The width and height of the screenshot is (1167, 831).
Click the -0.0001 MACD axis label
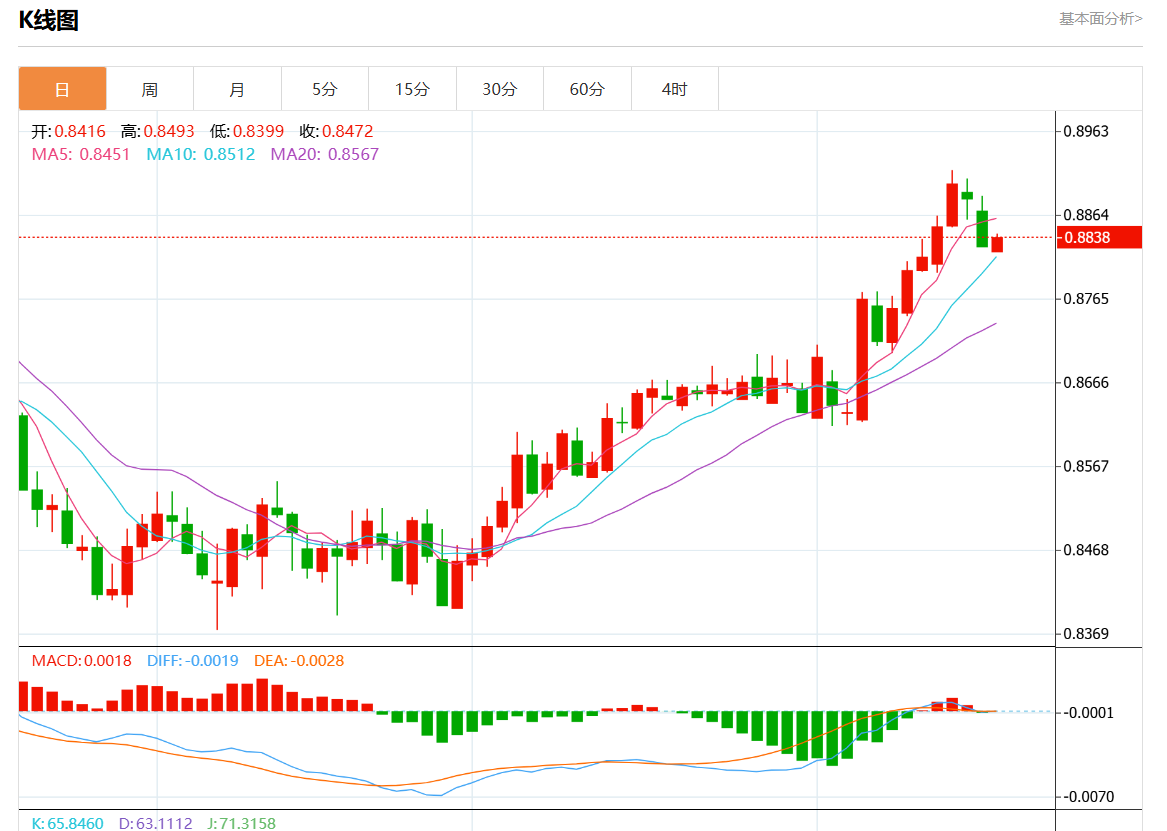(1089, 713)
